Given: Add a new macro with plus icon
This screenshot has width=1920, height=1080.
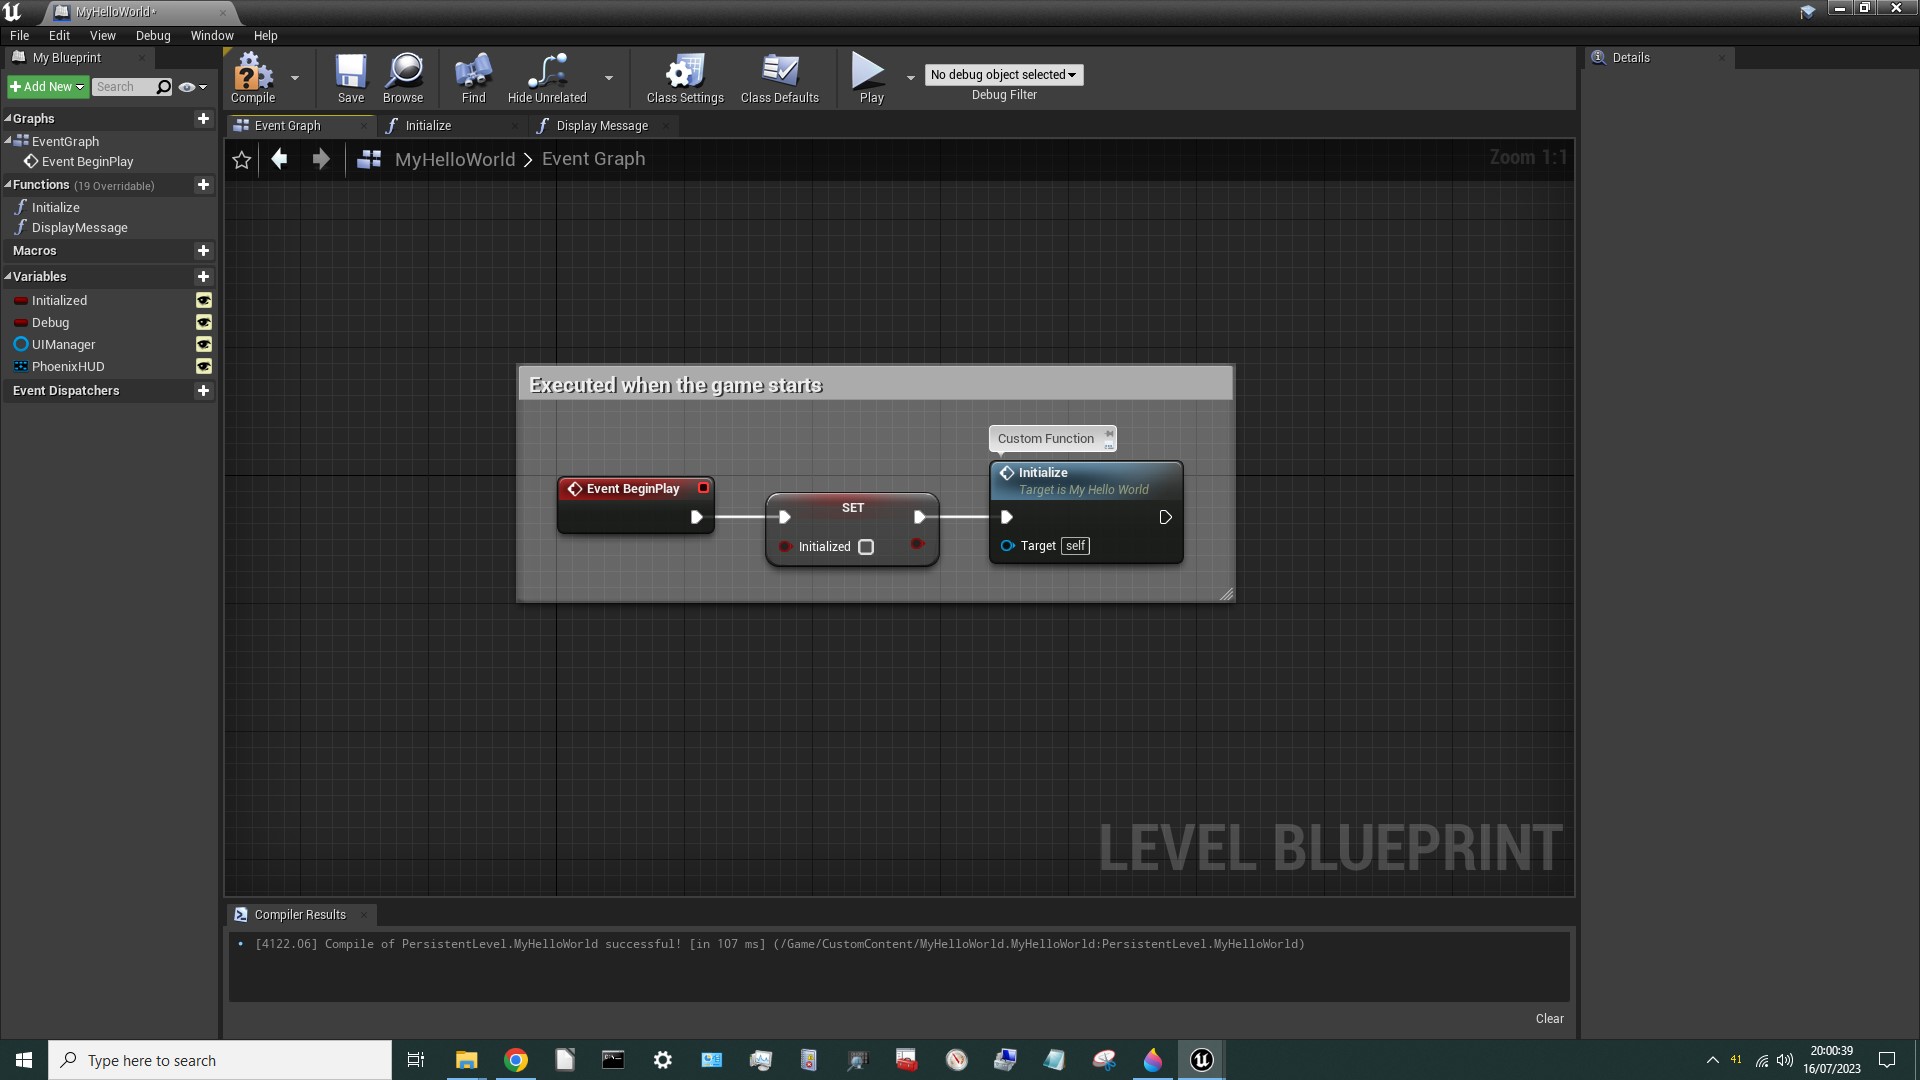Looking at the screenshot, I should [203, 251].
